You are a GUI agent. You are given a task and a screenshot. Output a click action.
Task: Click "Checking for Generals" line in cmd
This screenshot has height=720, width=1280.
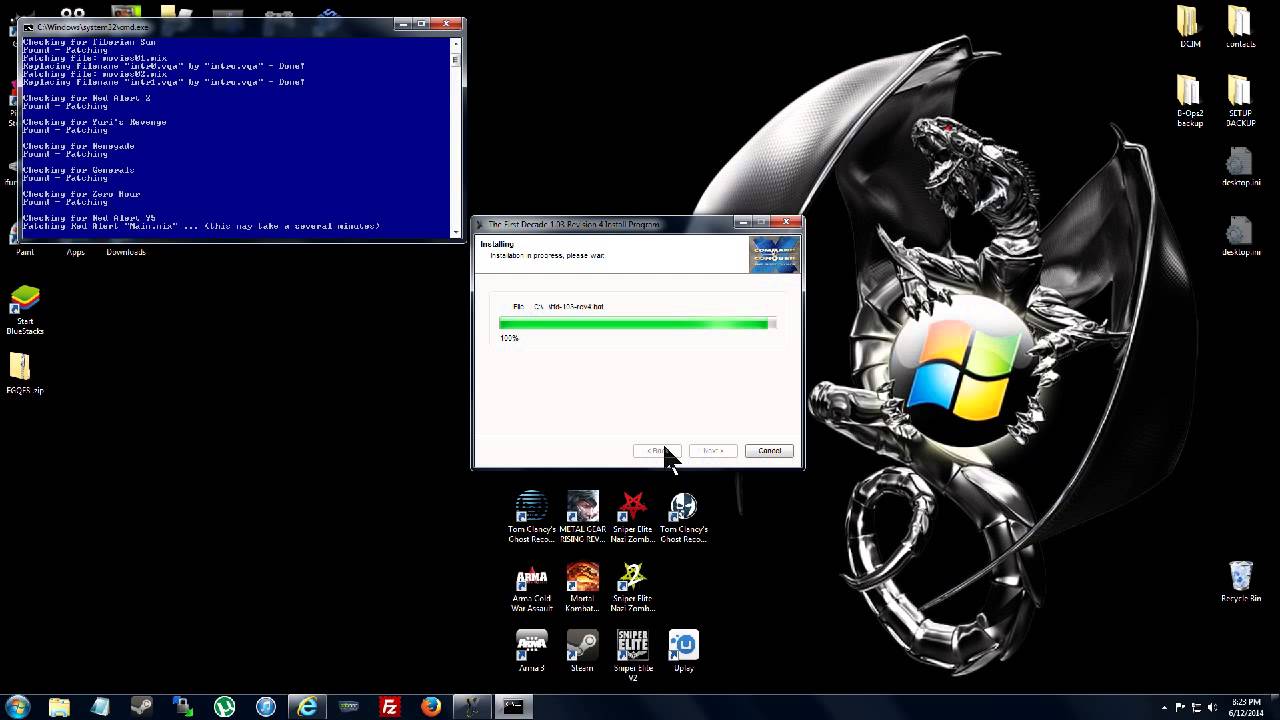[x=79, y=170]
